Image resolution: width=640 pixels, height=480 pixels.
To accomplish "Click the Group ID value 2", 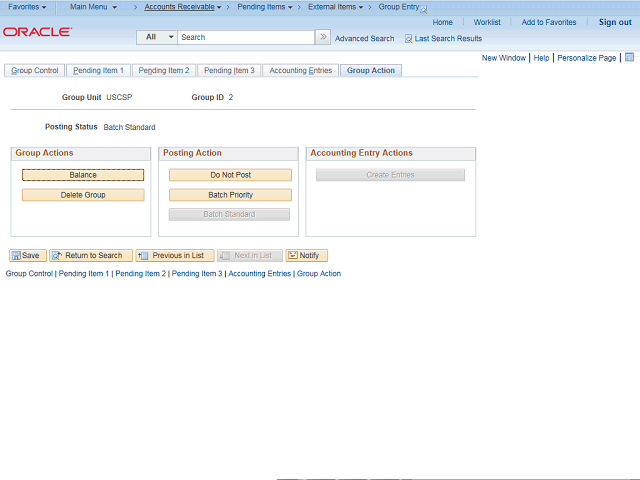I will pos(231,97).
